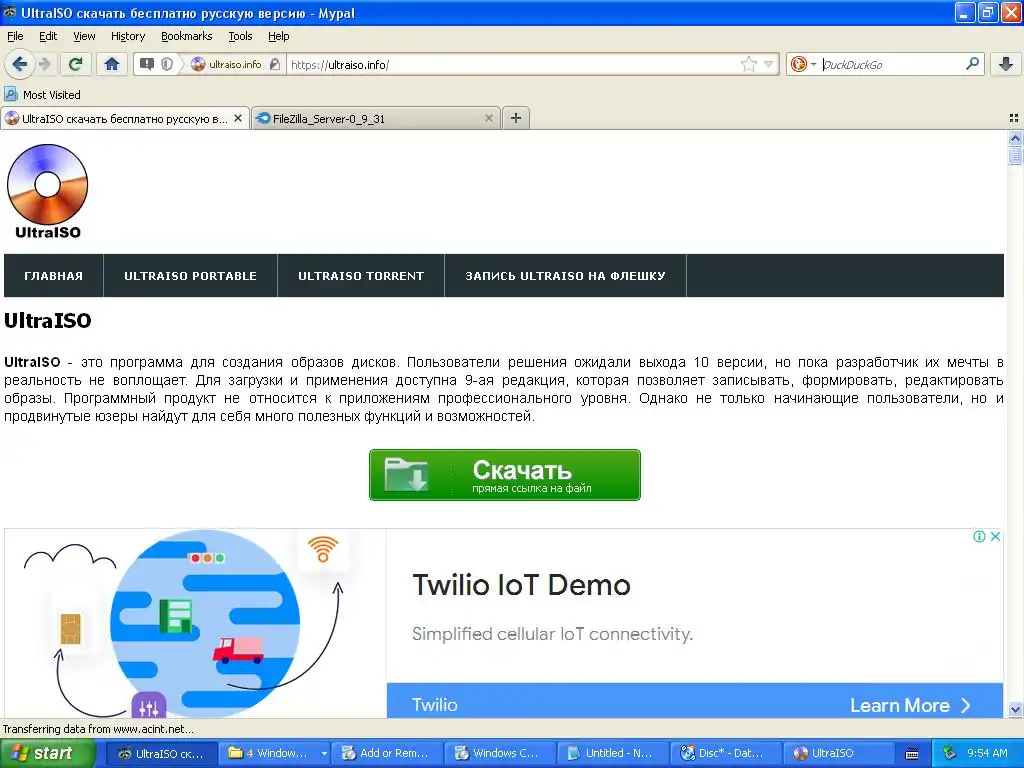Switch to UltraISO ск... Mypal taskbar button
1024x768 pixels.
[161, 753]
